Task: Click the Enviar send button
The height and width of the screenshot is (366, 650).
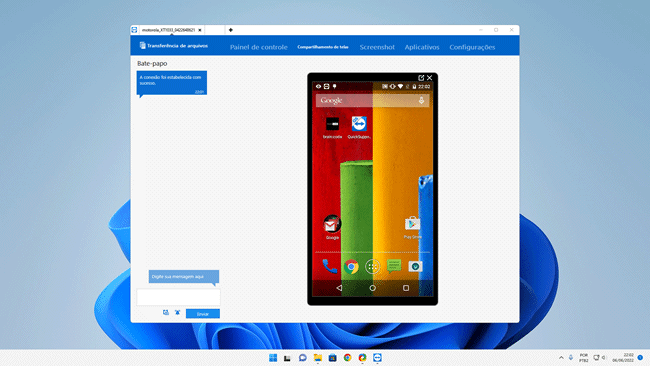Action: [203, 314]
